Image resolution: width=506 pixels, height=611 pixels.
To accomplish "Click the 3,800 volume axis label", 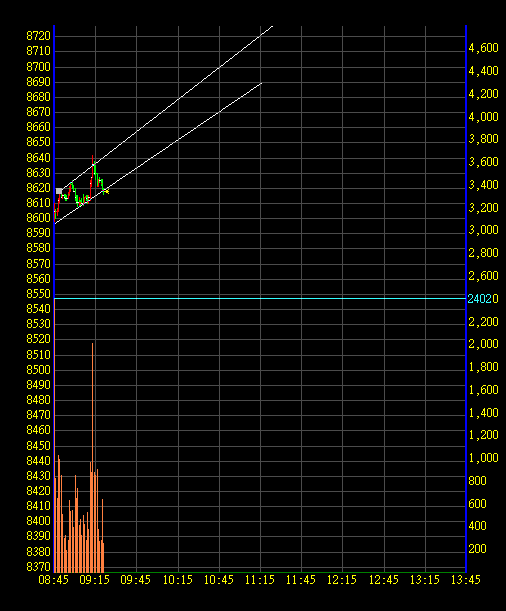I will point(483,139).
